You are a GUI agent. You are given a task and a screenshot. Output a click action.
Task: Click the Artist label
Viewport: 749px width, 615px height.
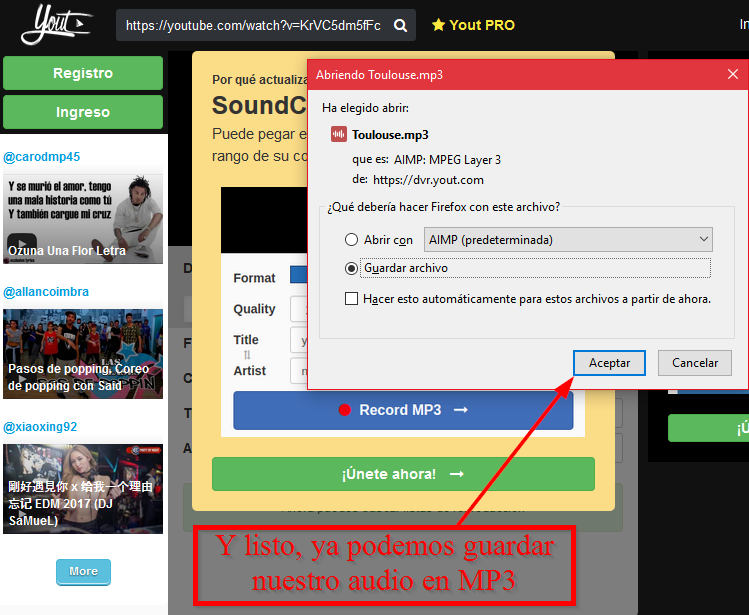tap(249, 371)
